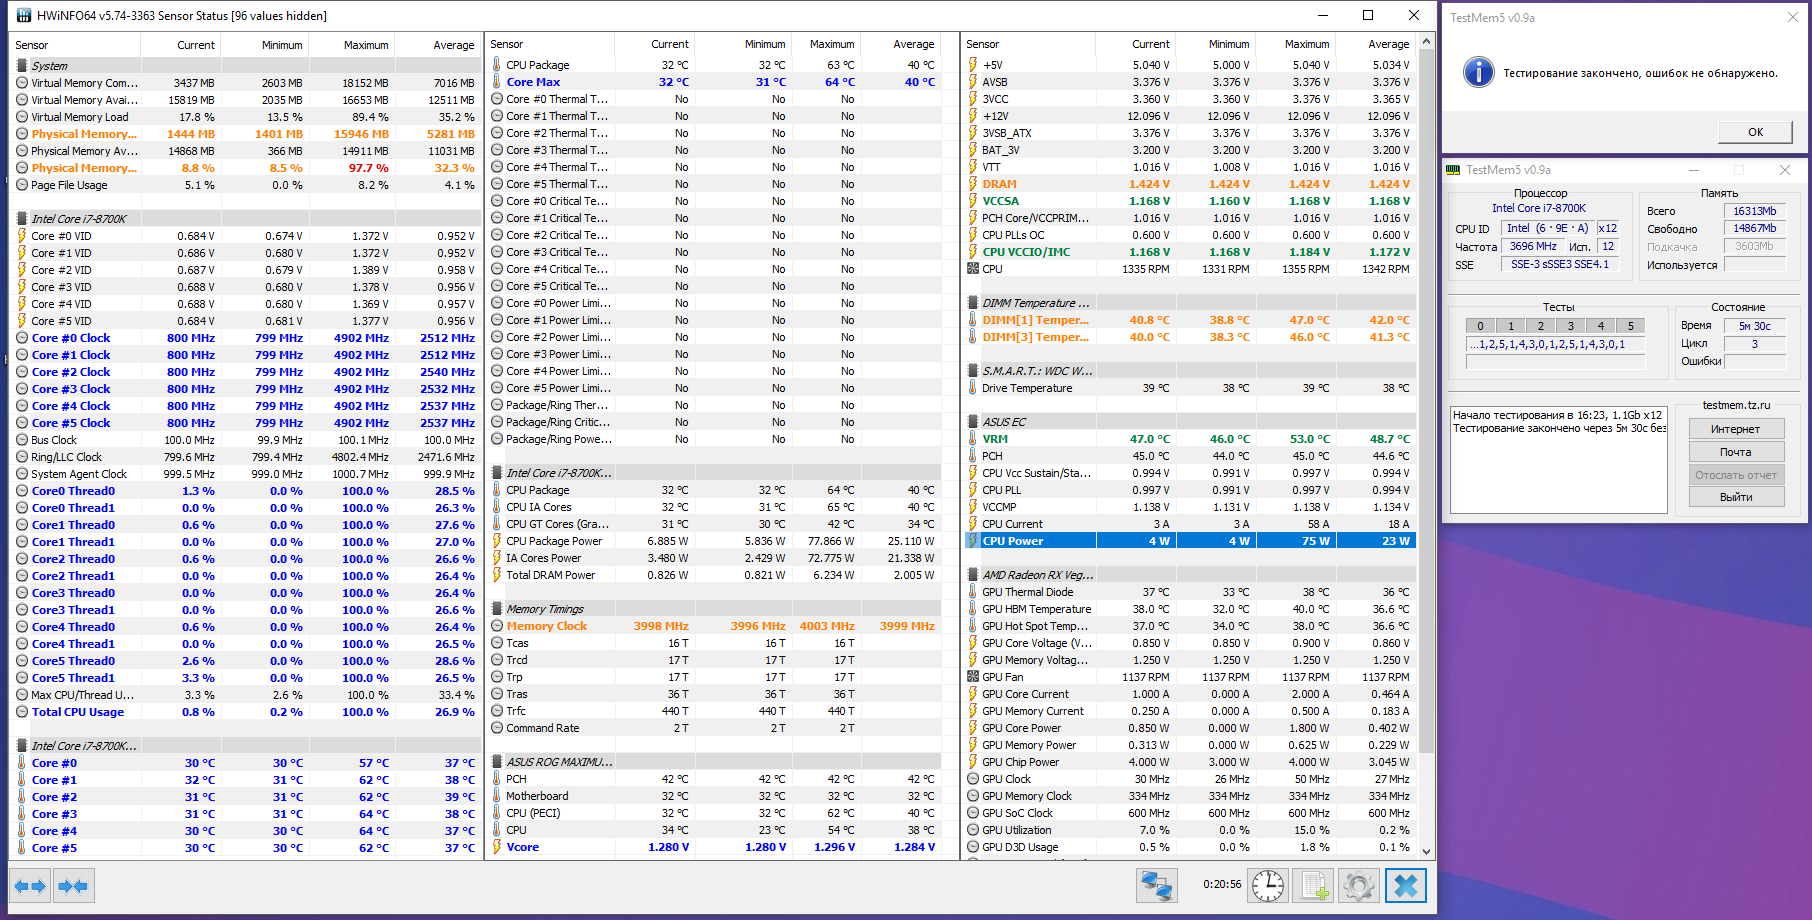Click the thermometer icon beside DIMM[1] Temperature
This screenshot has width=1812, height=920.
(x=973, y=320)
